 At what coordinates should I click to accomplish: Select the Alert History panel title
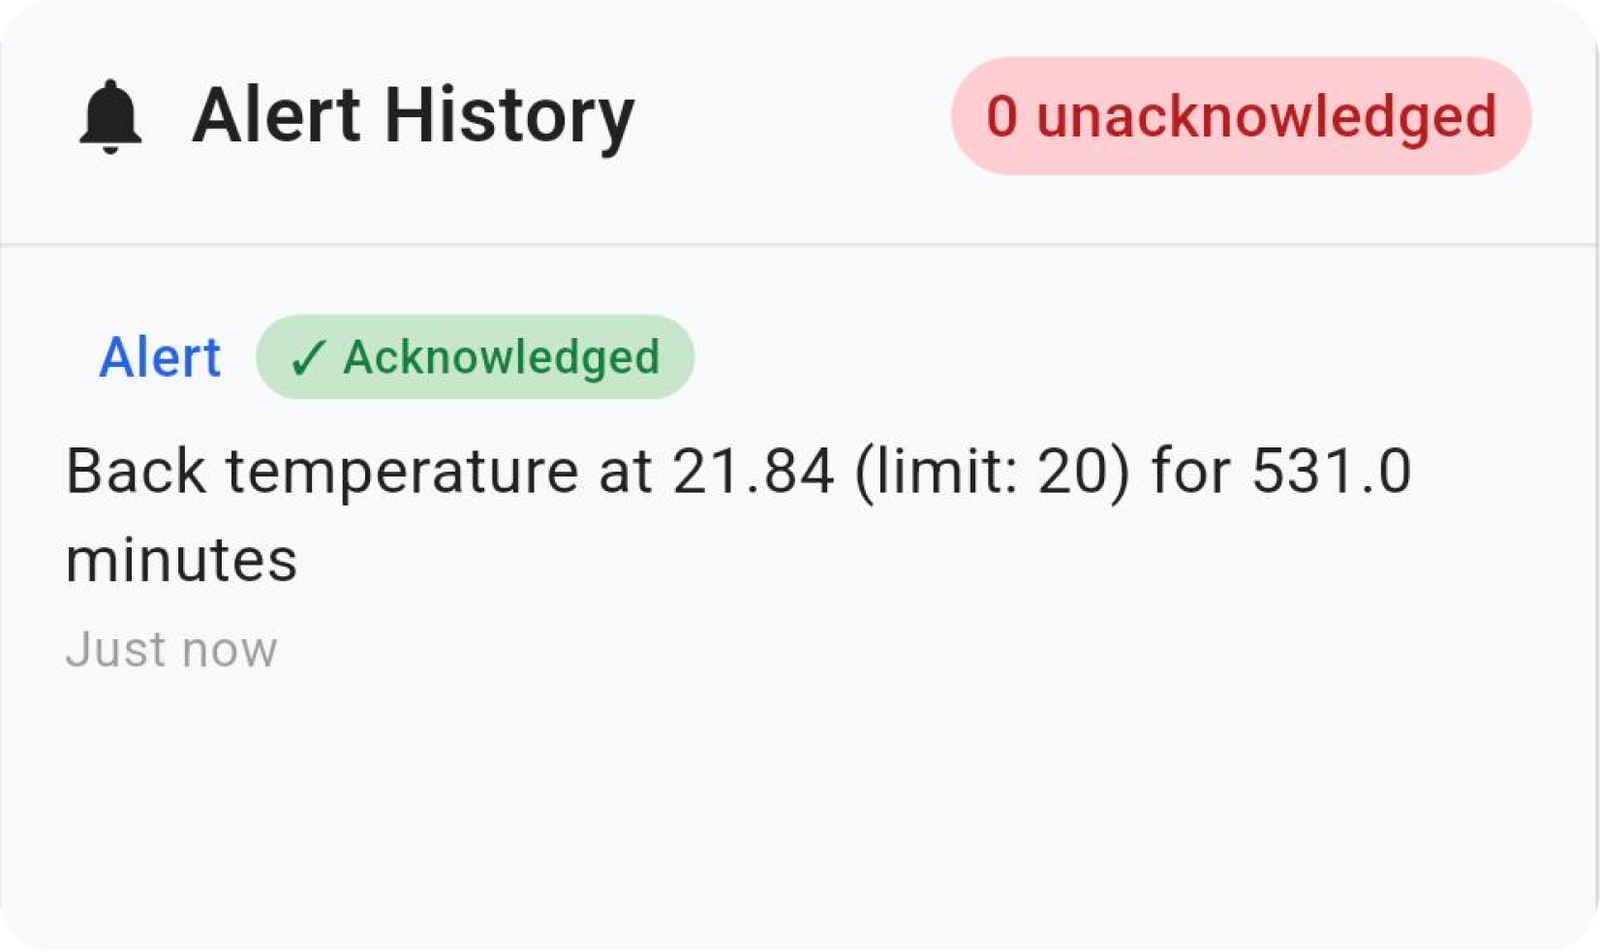[x=413, y=117]
